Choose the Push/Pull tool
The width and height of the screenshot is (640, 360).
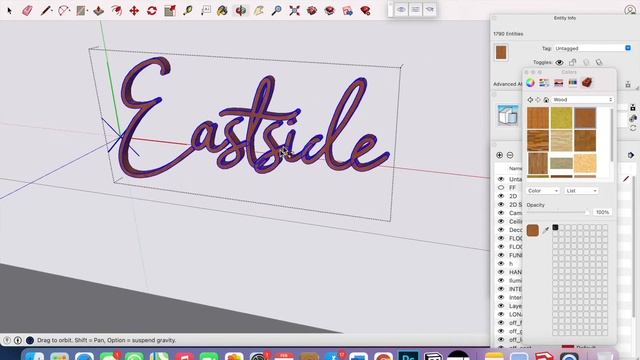coord(98,11)
